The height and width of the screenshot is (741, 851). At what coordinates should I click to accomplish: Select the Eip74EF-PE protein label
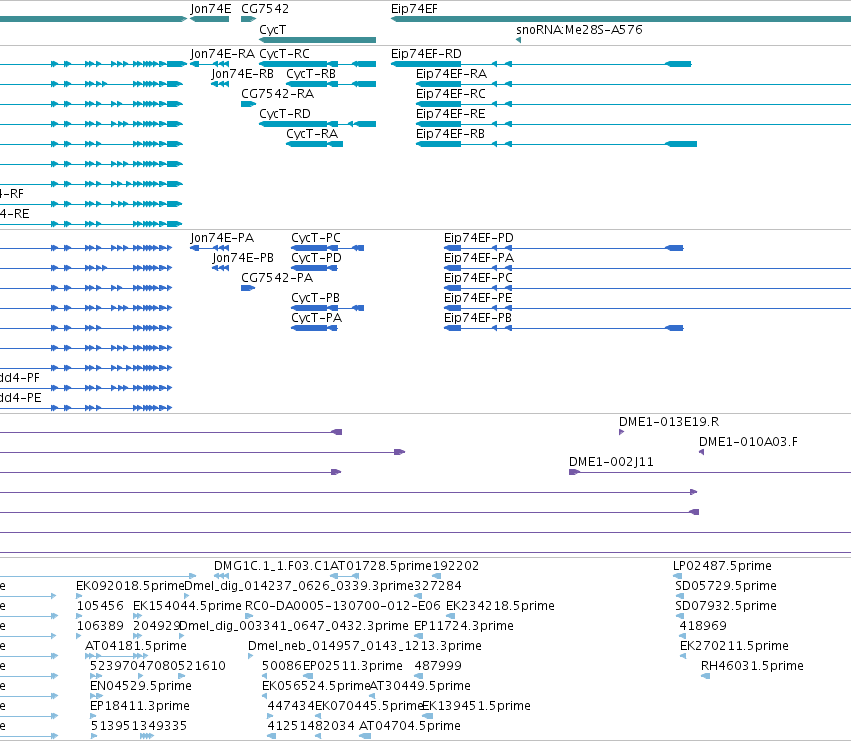pyautogui.click(x=478, y=299)
